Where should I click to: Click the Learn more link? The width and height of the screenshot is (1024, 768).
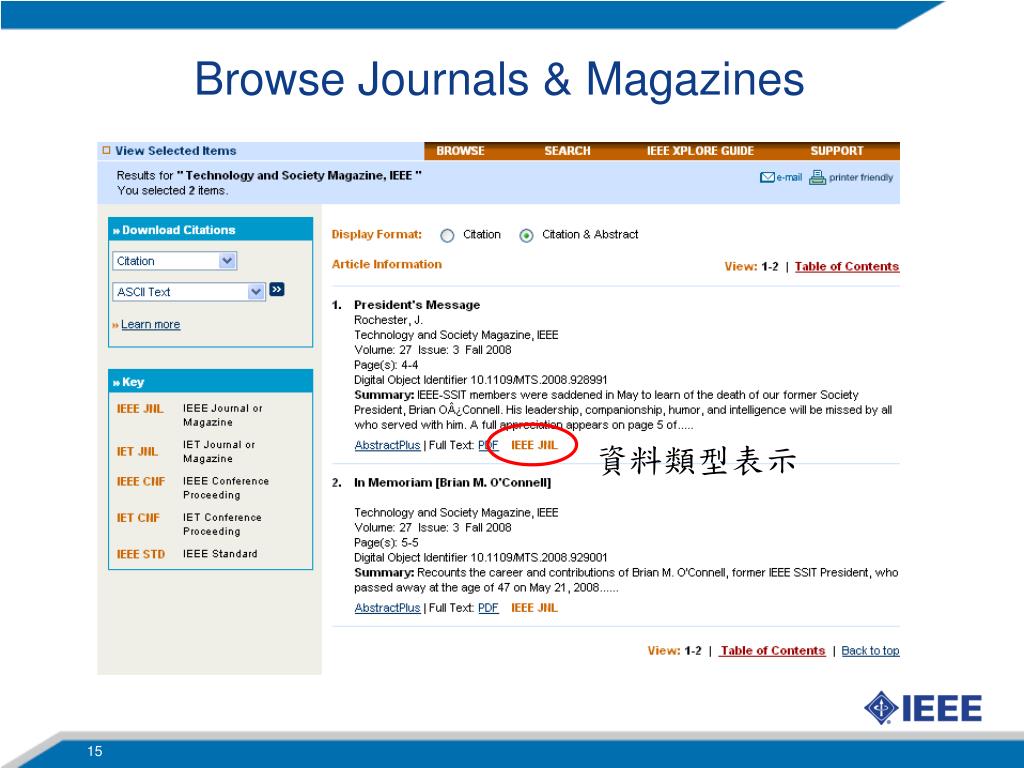150,325
